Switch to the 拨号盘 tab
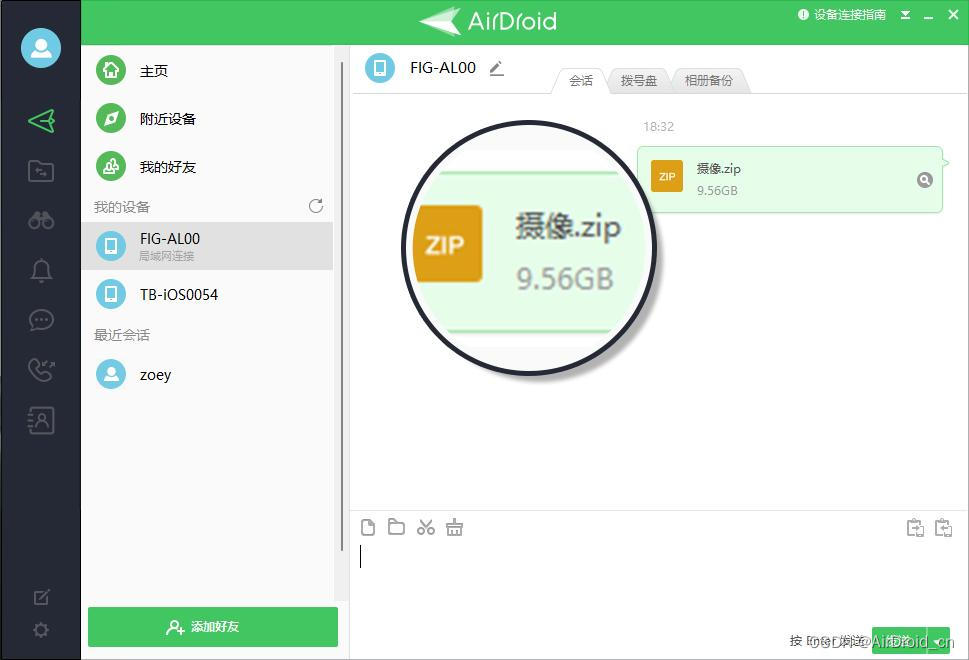Screen dimensions: 969x660 (638, 81)
